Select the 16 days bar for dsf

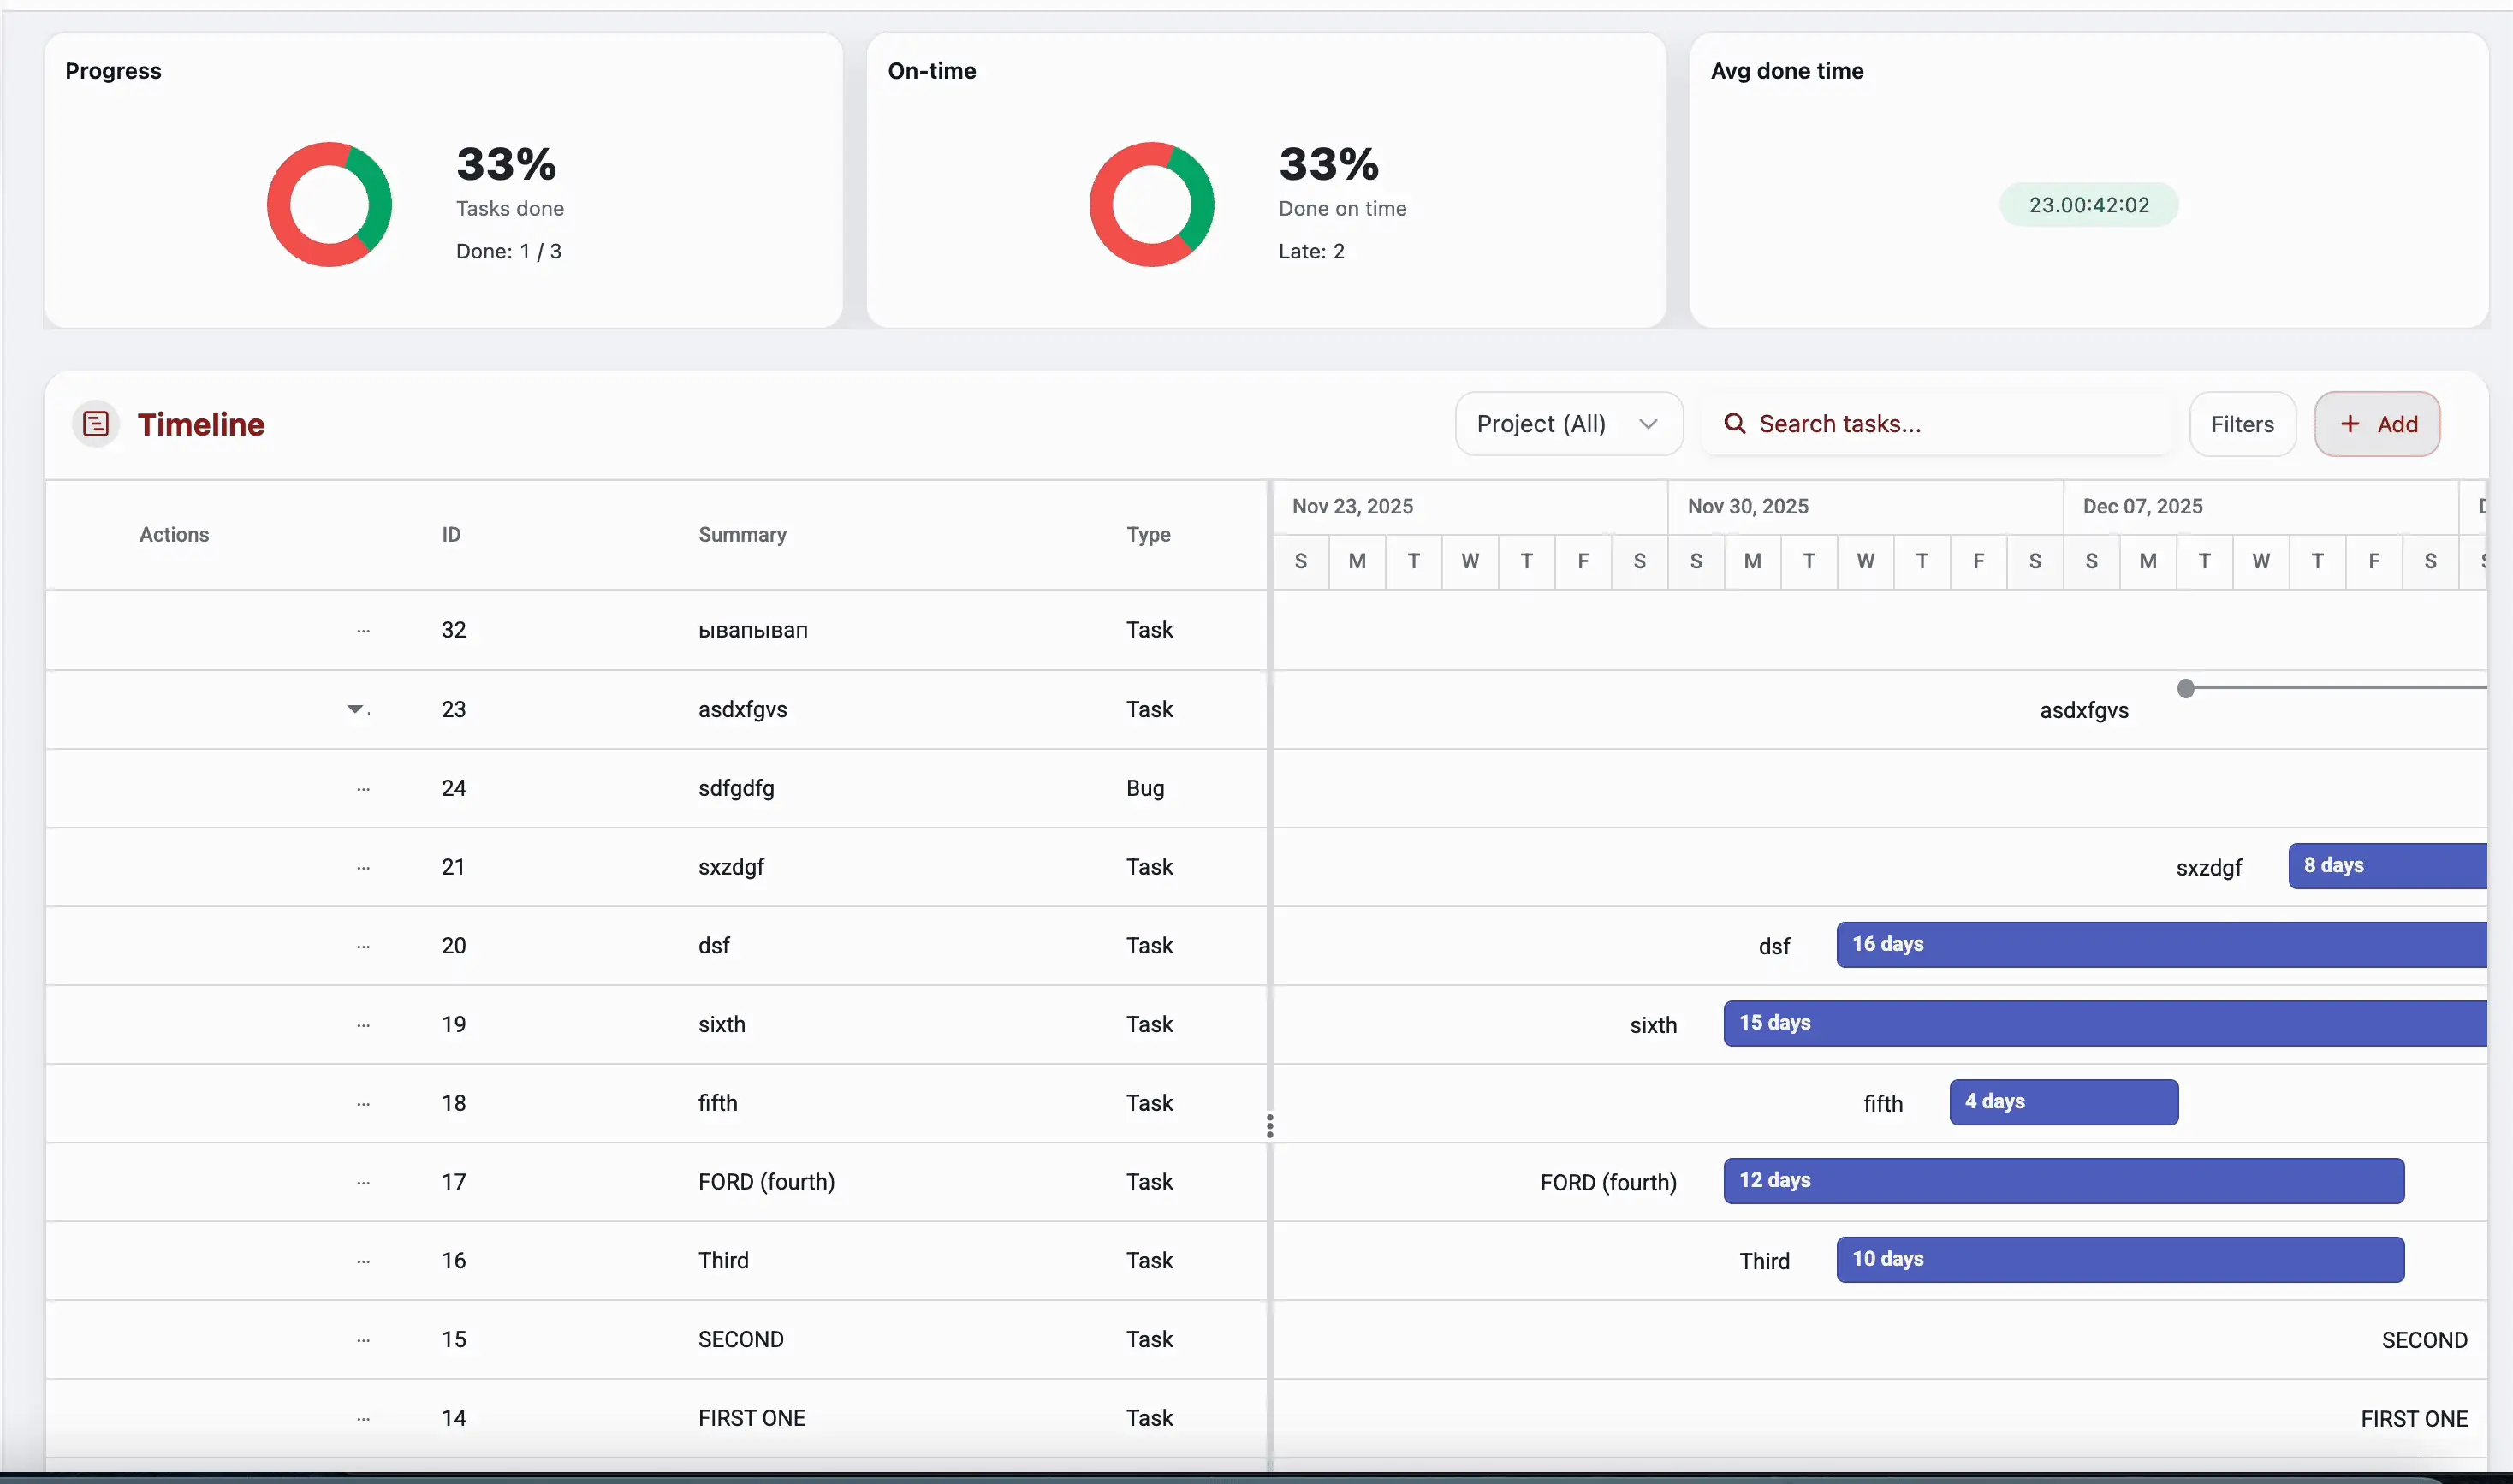pyautogui.click(x=2150, y=944)
